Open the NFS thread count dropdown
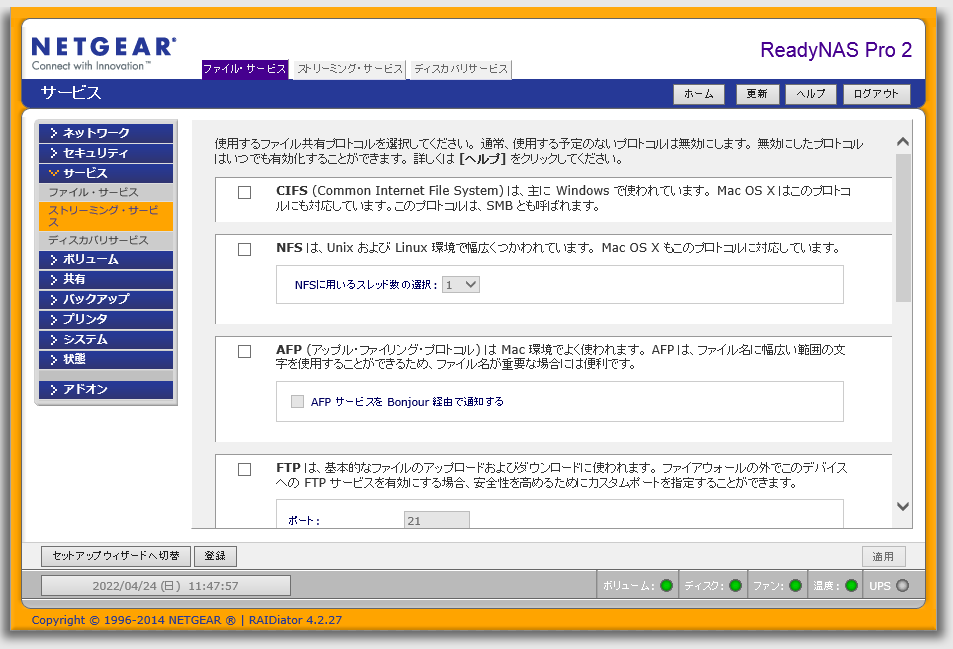 [460, 284]
